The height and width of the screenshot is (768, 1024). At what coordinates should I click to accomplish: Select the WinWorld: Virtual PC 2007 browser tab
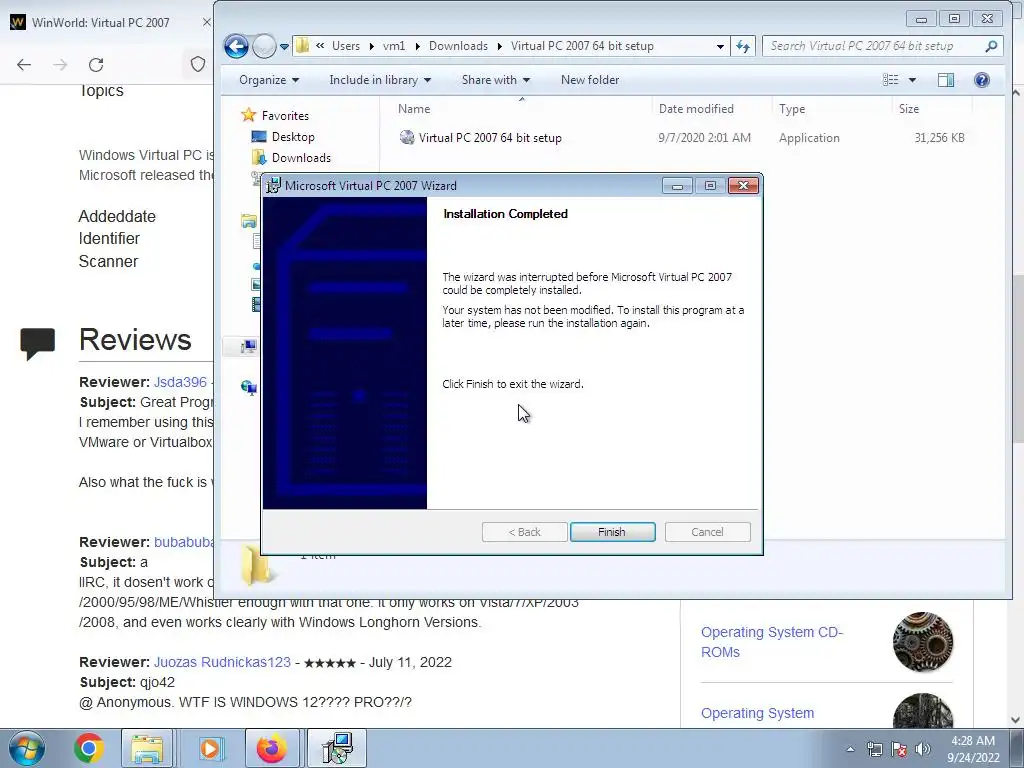tap(101, 22)
